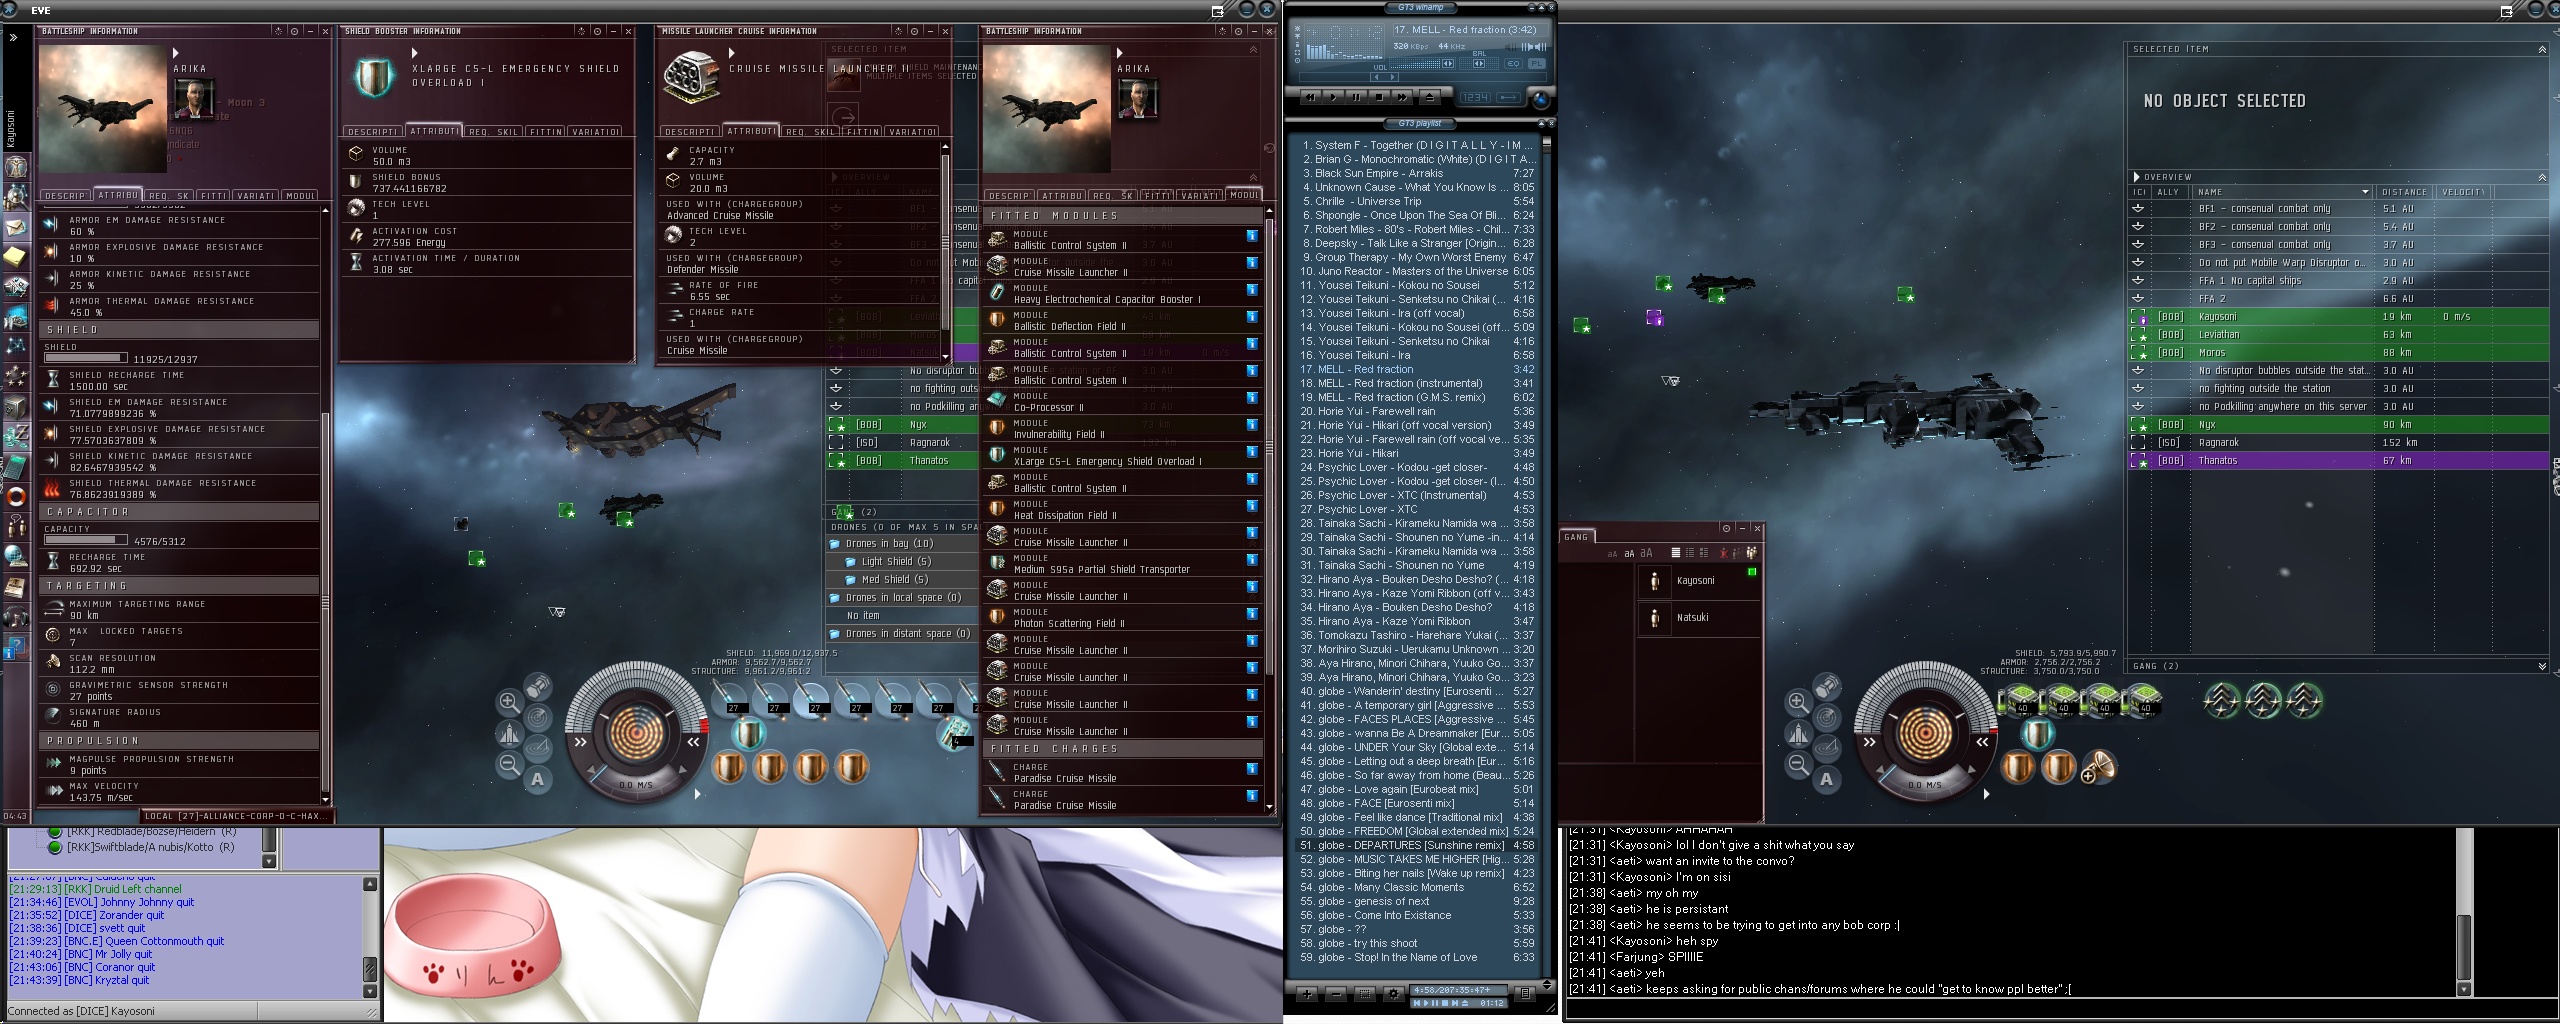Go to previous track in Winamp
Viewport: 2560px width, 1024px height.
pos(1311,97)
